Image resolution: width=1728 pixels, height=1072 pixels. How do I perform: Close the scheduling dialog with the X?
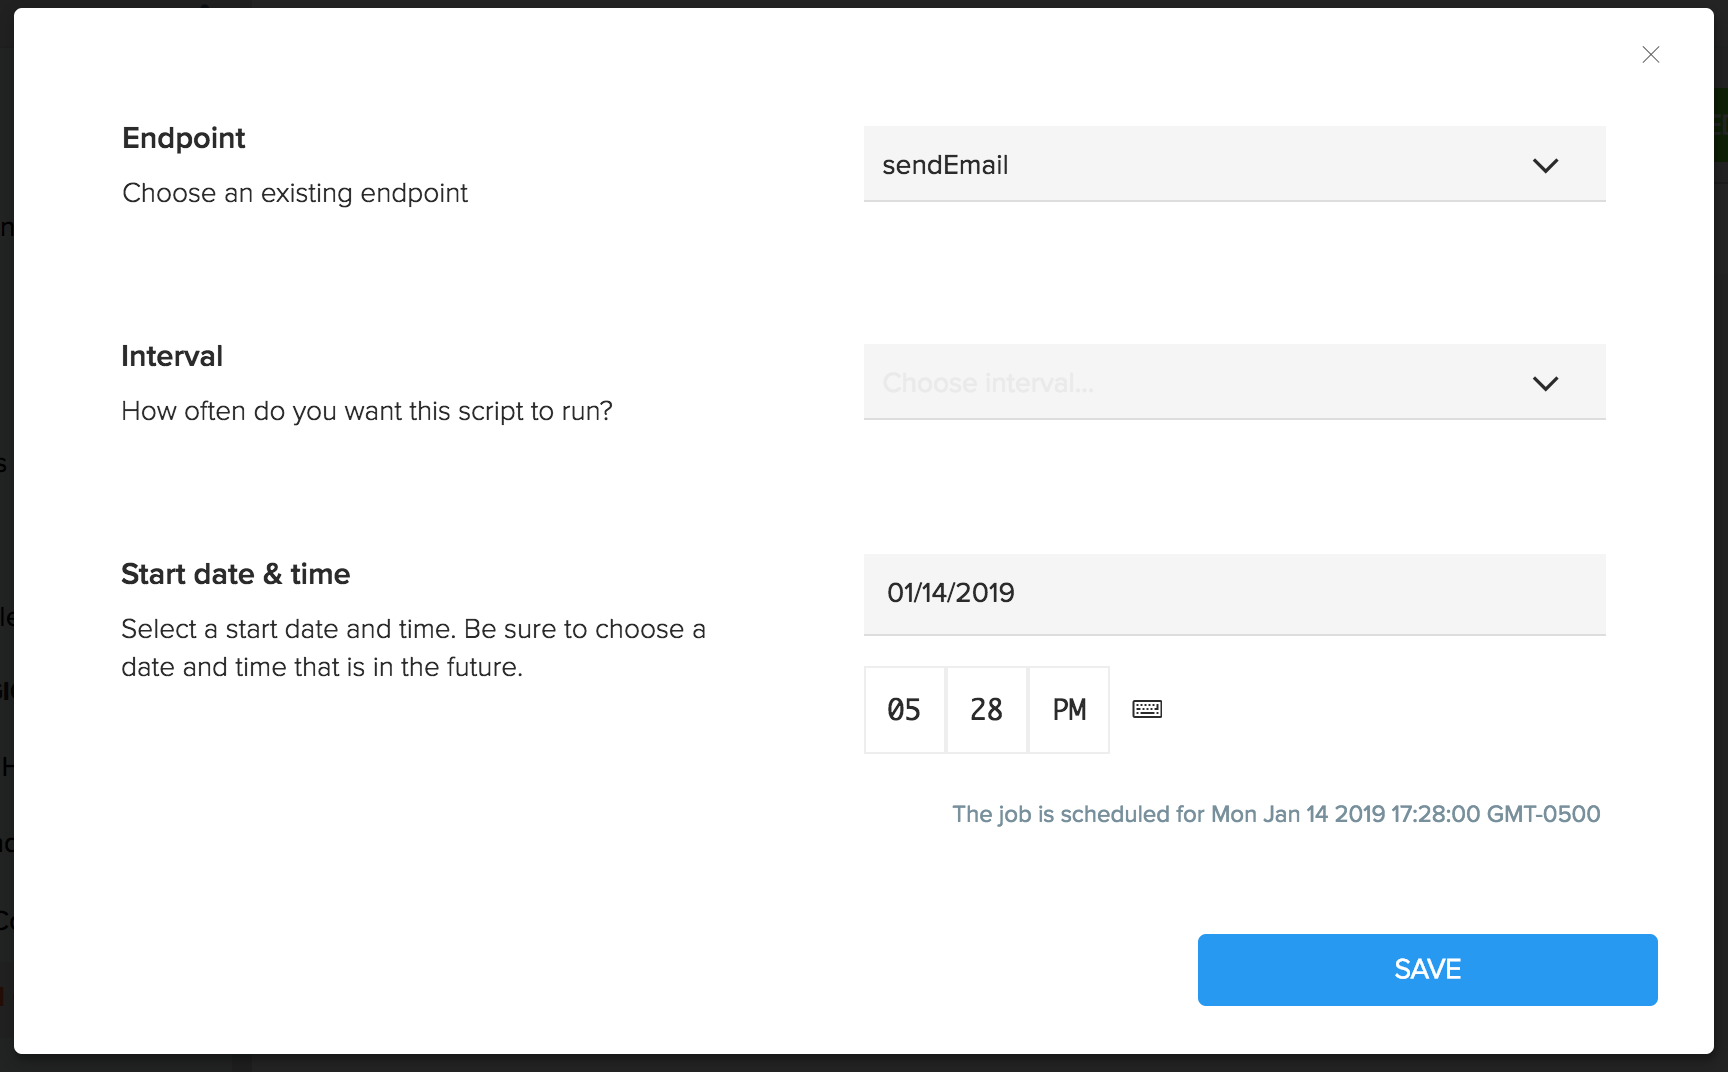[1650, 55]
